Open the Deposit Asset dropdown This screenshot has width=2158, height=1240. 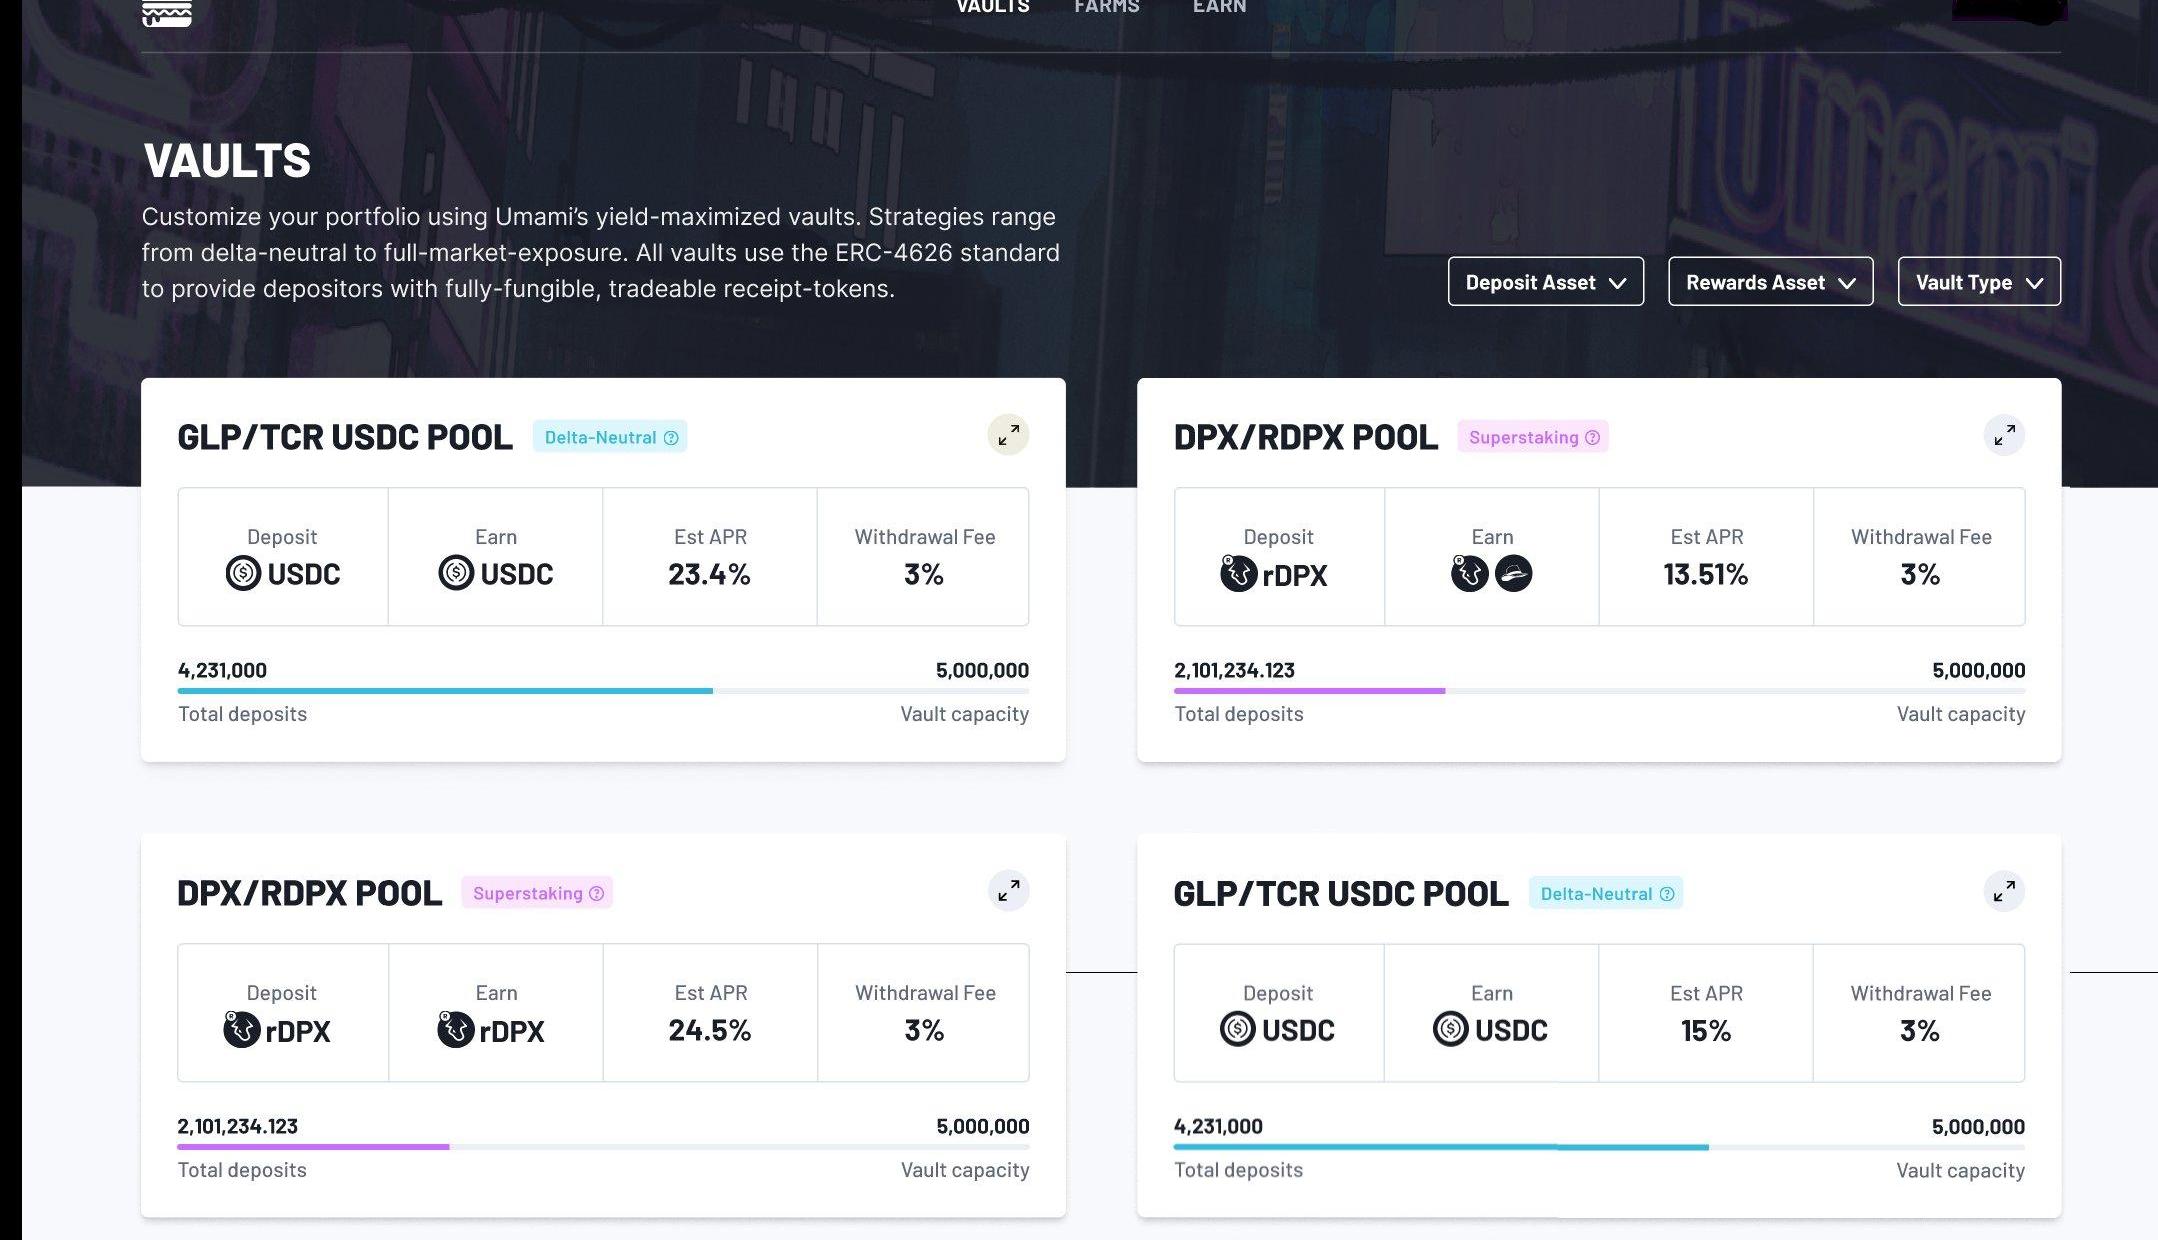tap(1545, 282)
